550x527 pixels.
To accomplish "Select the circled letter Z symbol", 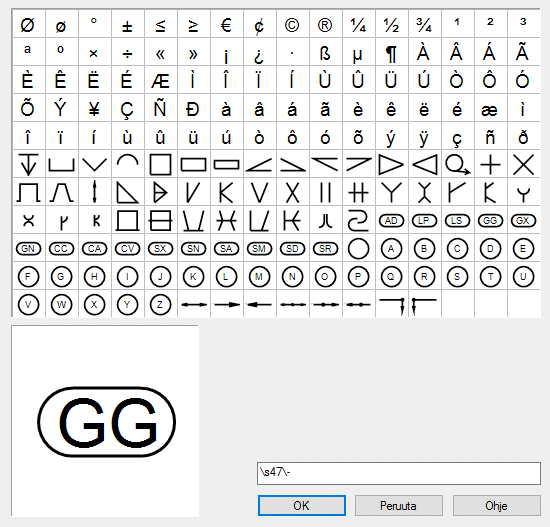I will coord(160,305).
